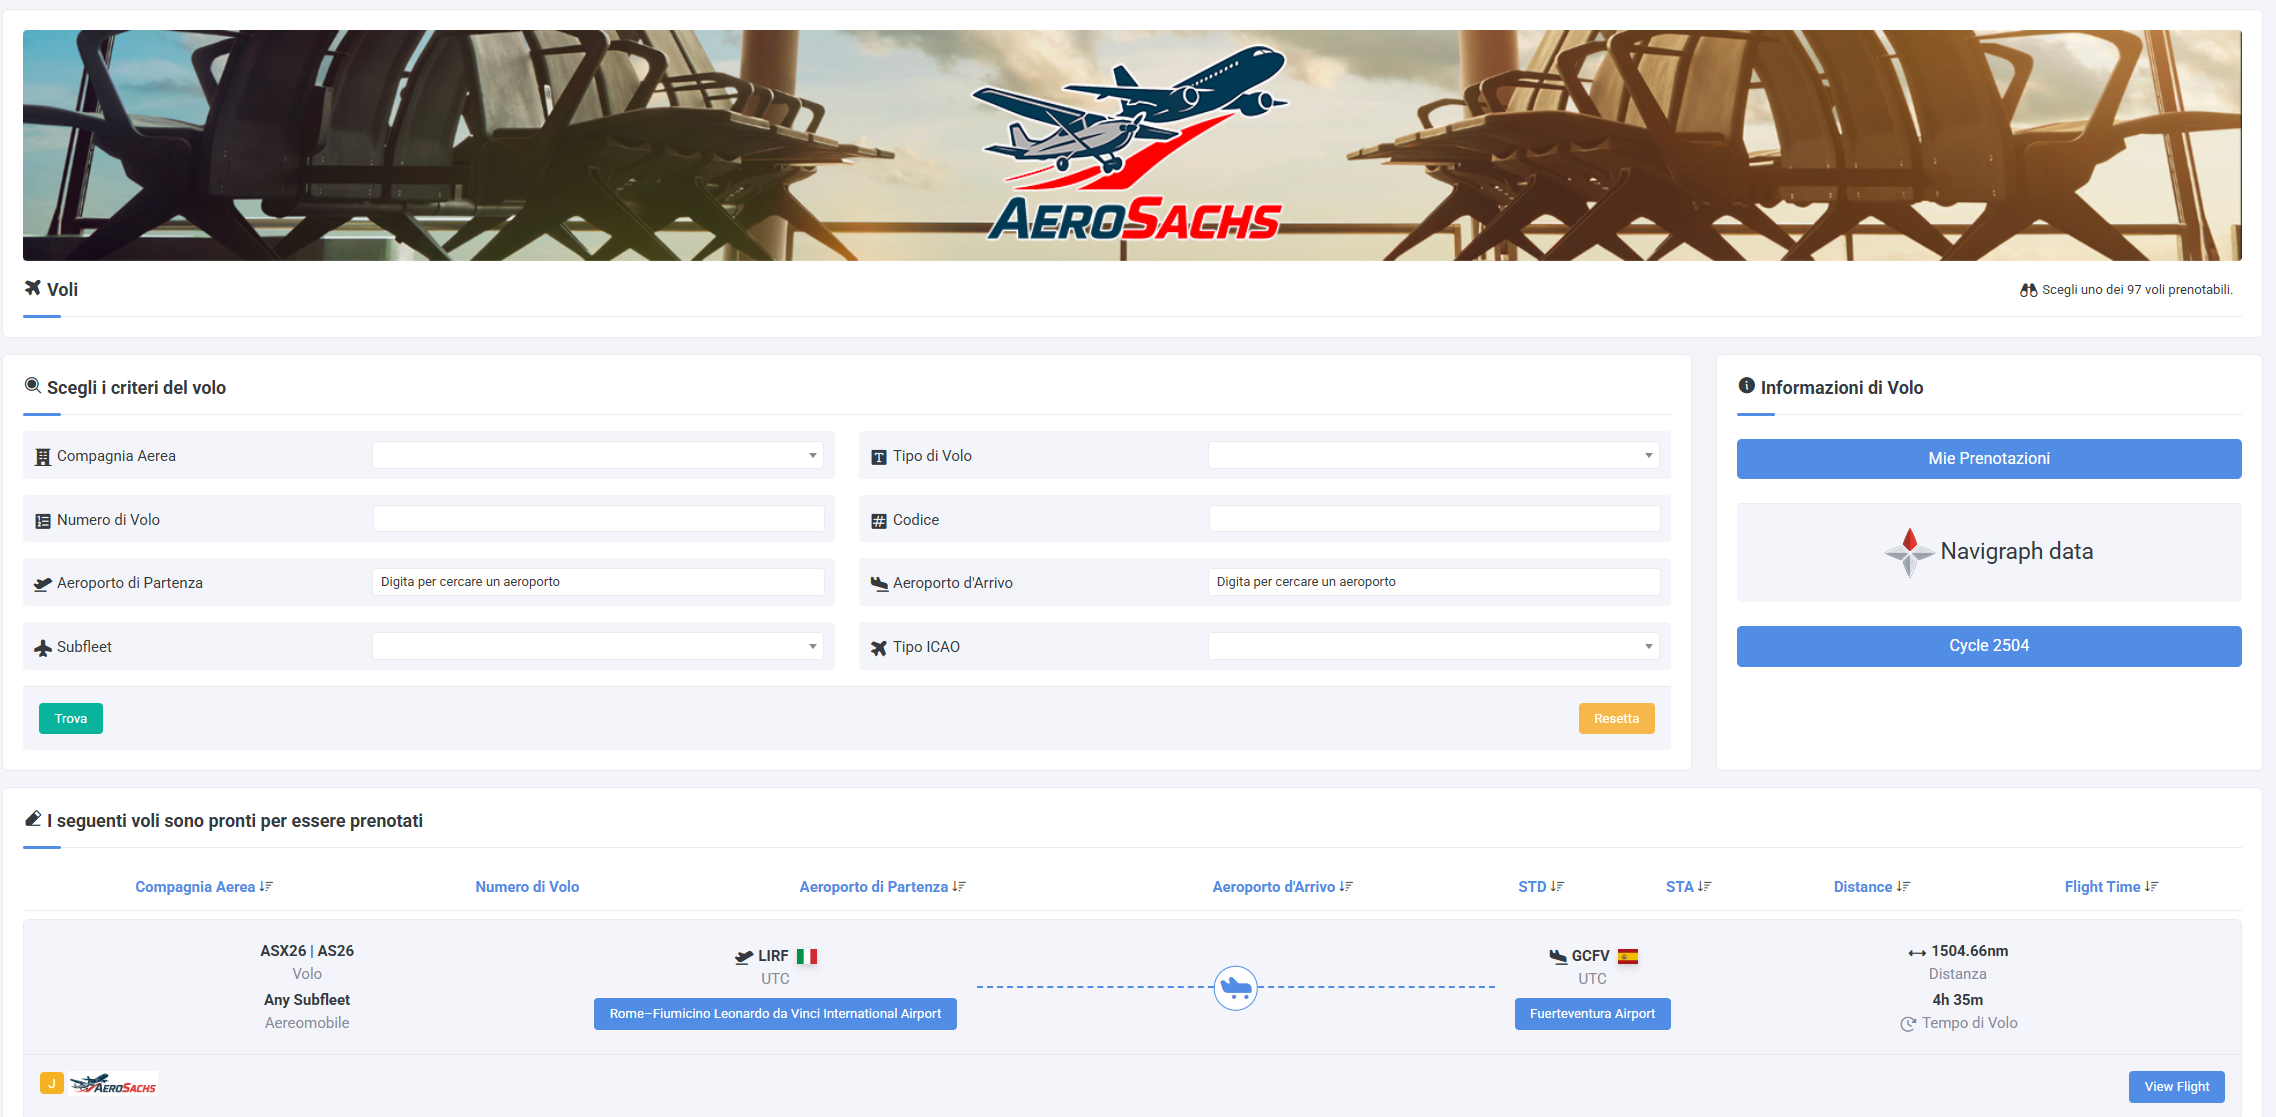Click the Italian flag next to LIRF
Viewport: 2276px width, 1117px height.
807,956
